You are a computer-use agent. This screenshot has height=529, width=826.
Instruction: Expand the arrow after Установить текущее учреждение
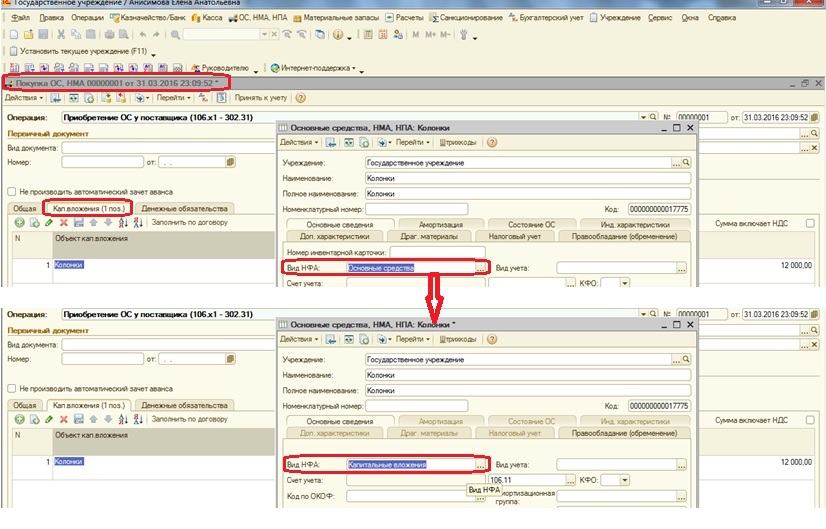coord(154,53)
